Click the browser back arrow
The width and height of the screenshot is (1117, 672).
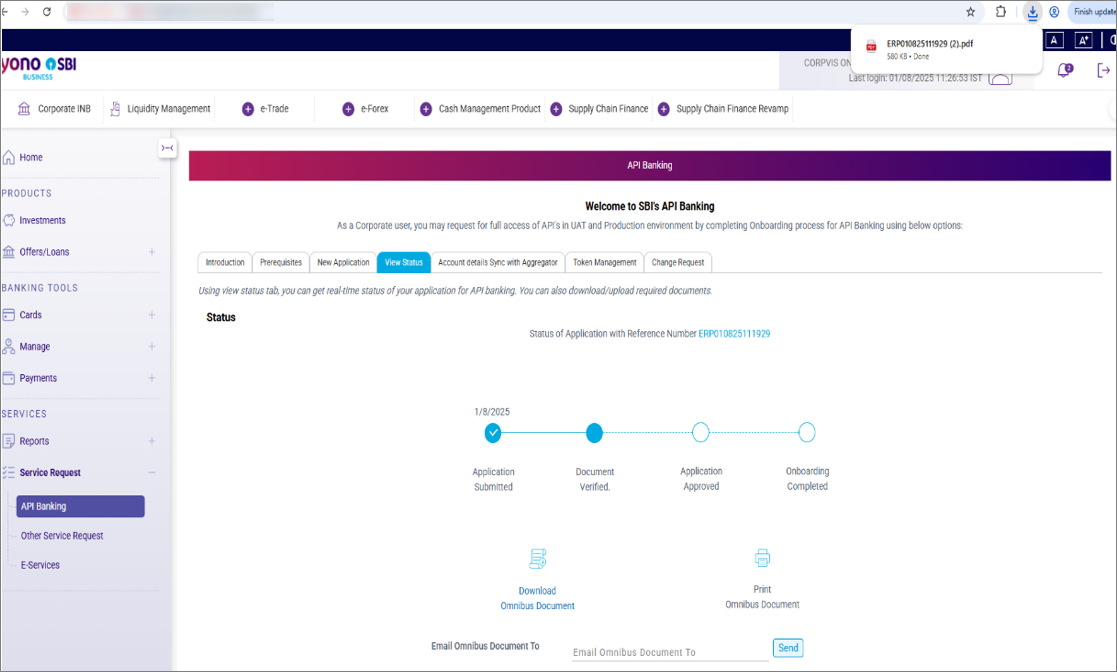click(4, 11)
